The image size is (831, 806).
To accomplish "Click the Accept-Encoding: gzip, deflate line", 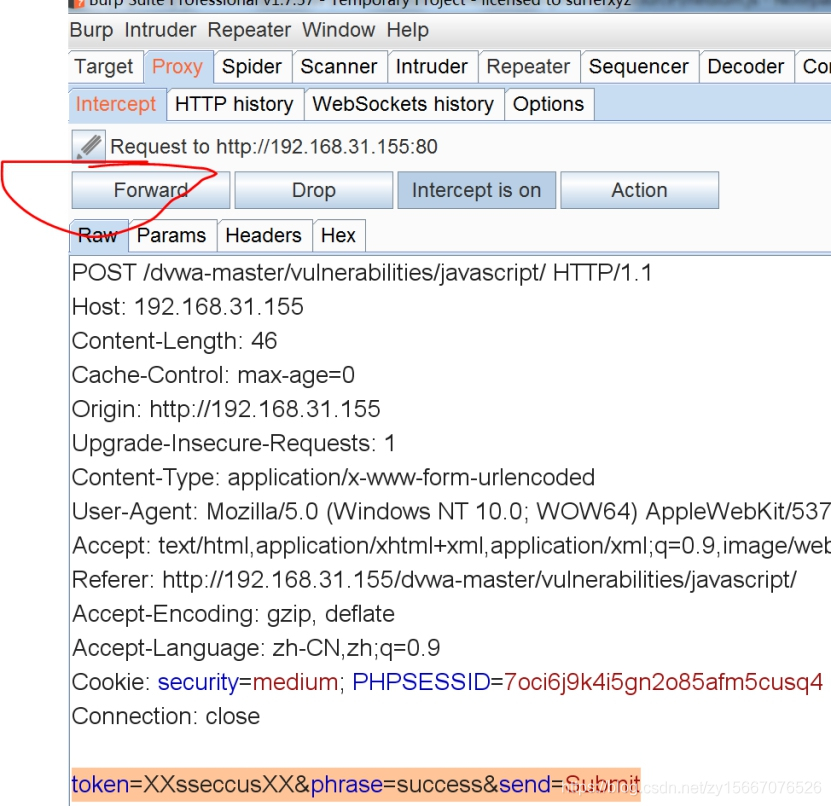I will tap(233, 614).
